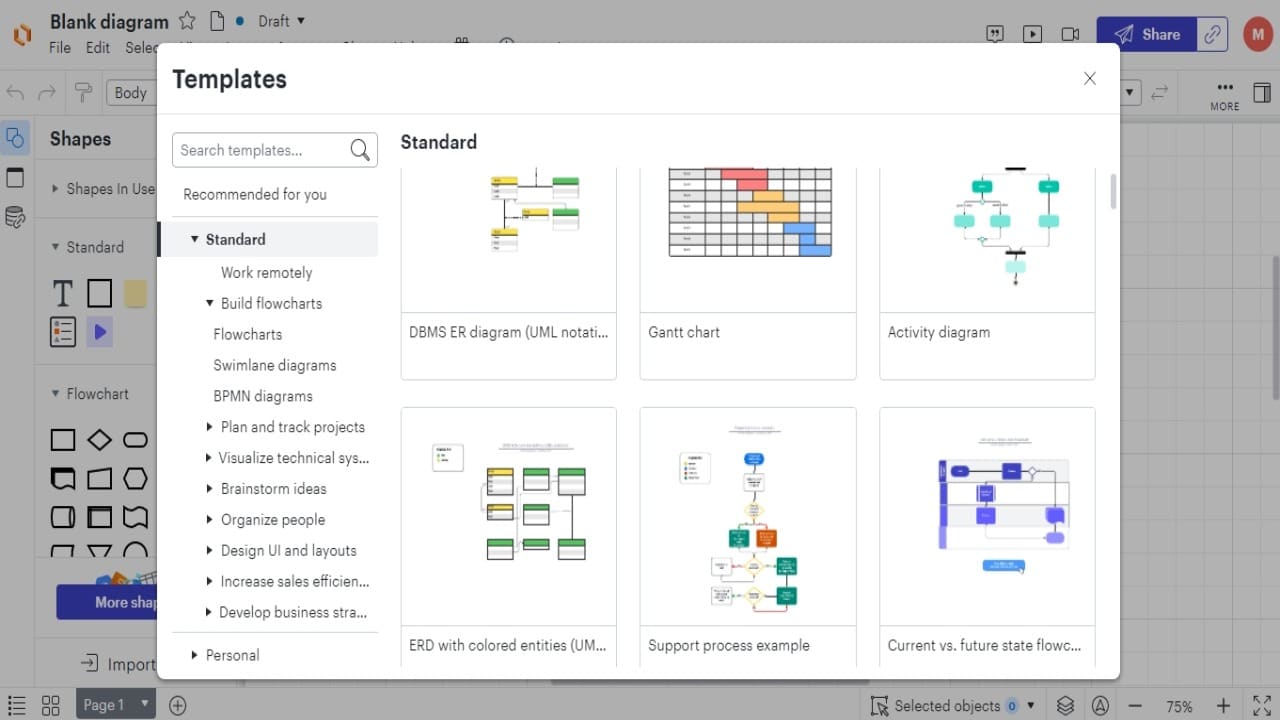The image size is (1280, 720).
Task: Open Activity diagram template
Action: coord(987,274)
